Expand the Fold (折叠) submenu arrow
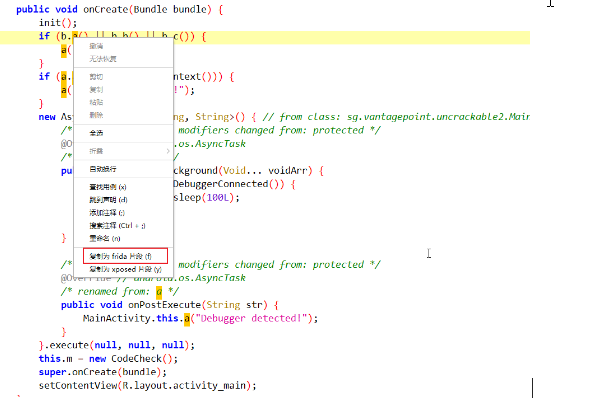Screen dimensions: 595x404 coord(168,151)
